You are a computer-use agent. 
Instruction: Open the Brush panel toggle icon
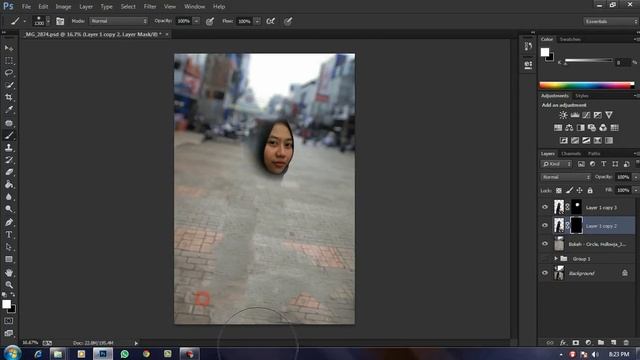click(x=60, y=21)
